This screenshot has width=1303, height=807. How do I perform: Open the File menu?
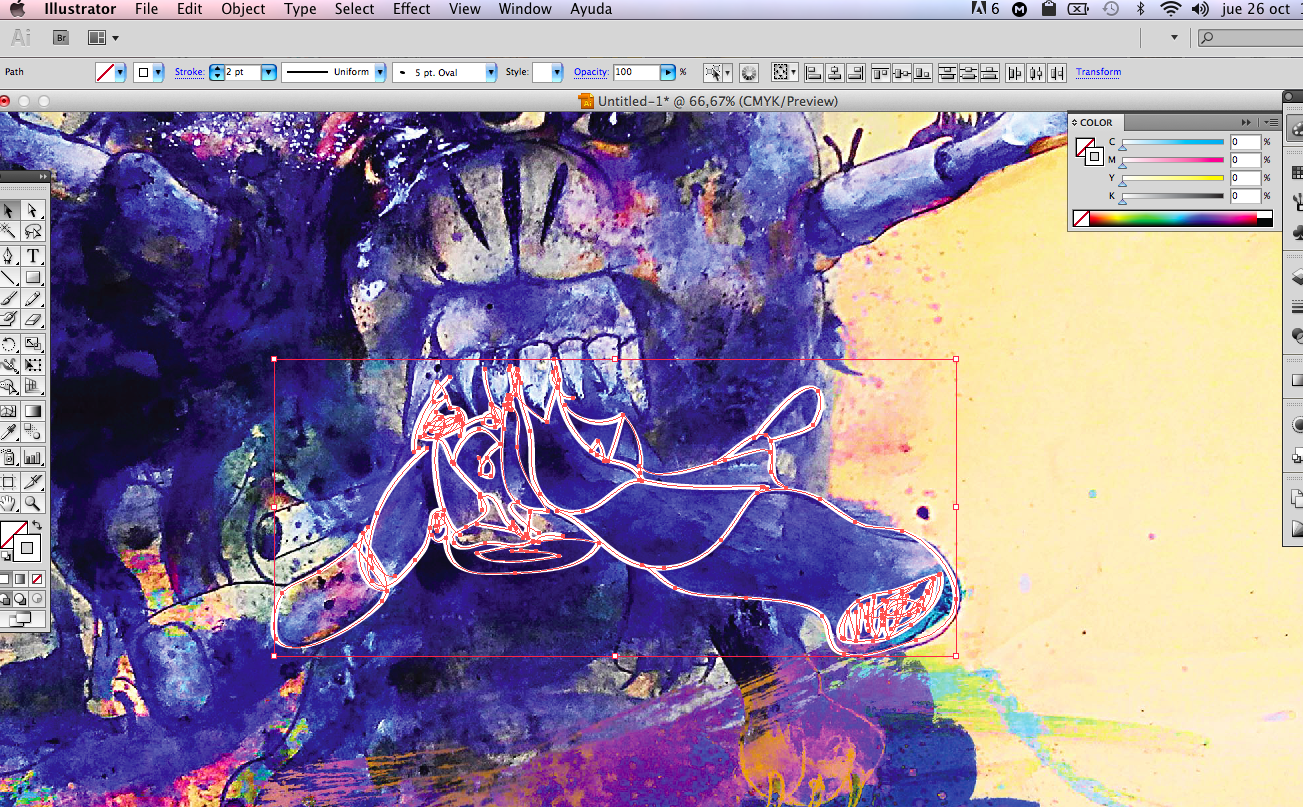point(146,9)
